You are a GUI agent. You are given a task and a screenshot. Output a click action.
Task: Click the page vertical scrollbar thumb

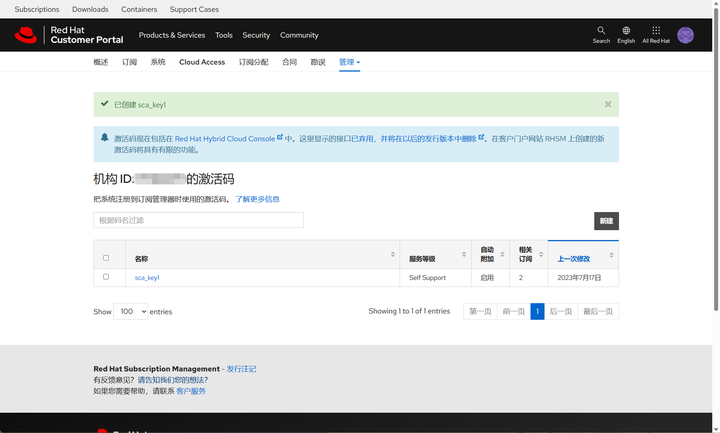(x=716, y=158)
